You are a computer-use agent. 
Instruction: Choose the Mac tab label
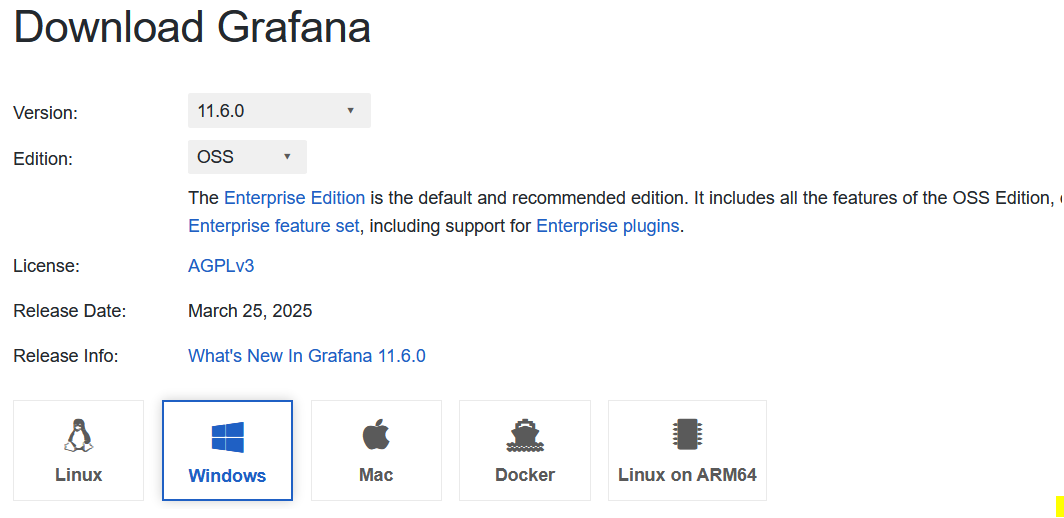pyautogui.click(x=376, y=475)
